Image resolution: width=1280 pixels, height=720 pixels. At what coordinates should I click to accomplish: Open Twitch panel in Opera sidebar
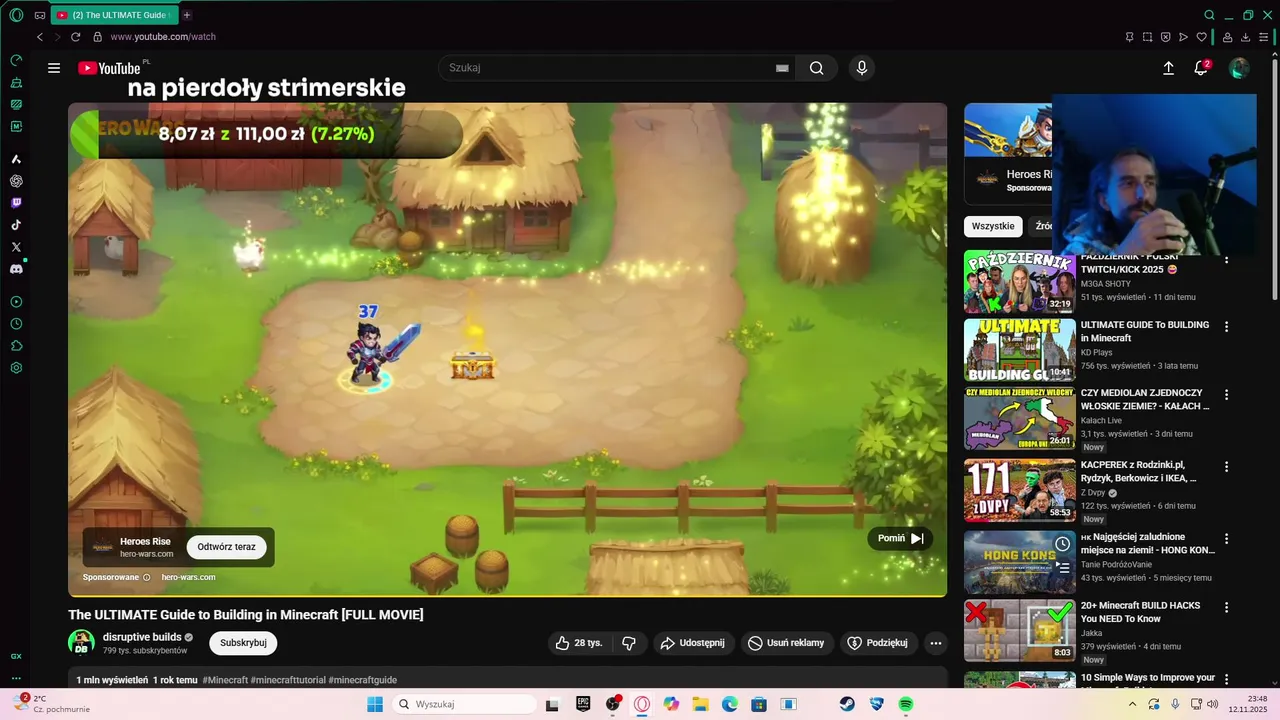16,203
